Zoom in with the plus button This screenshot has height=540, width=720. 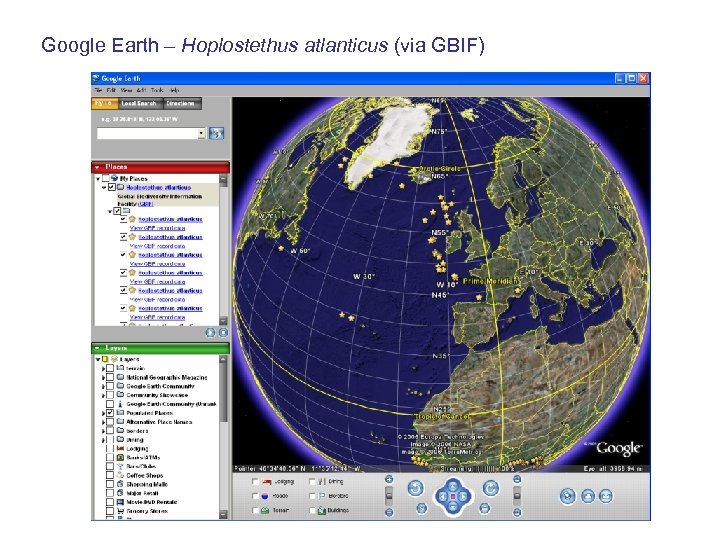[389, 479]
